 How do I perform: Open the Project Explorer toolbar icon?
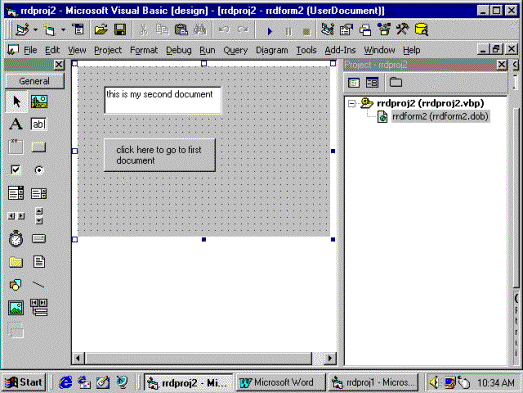point(327,30)
